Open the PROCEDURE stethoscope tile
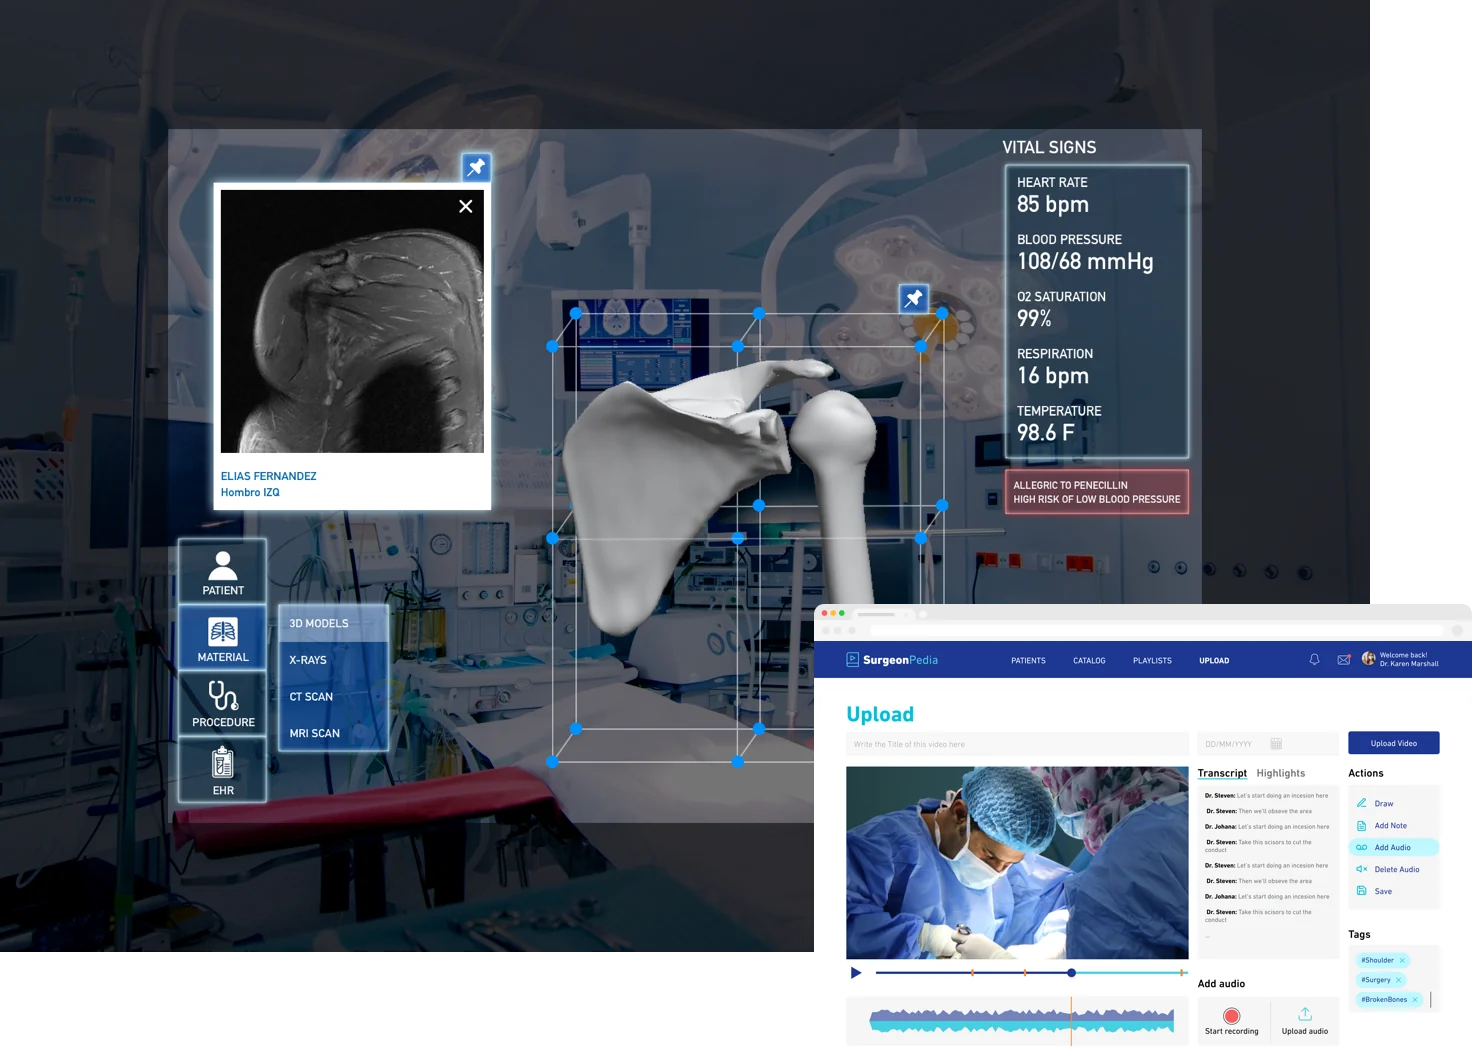This screenshot has width=1472, height=1060. 223,703
